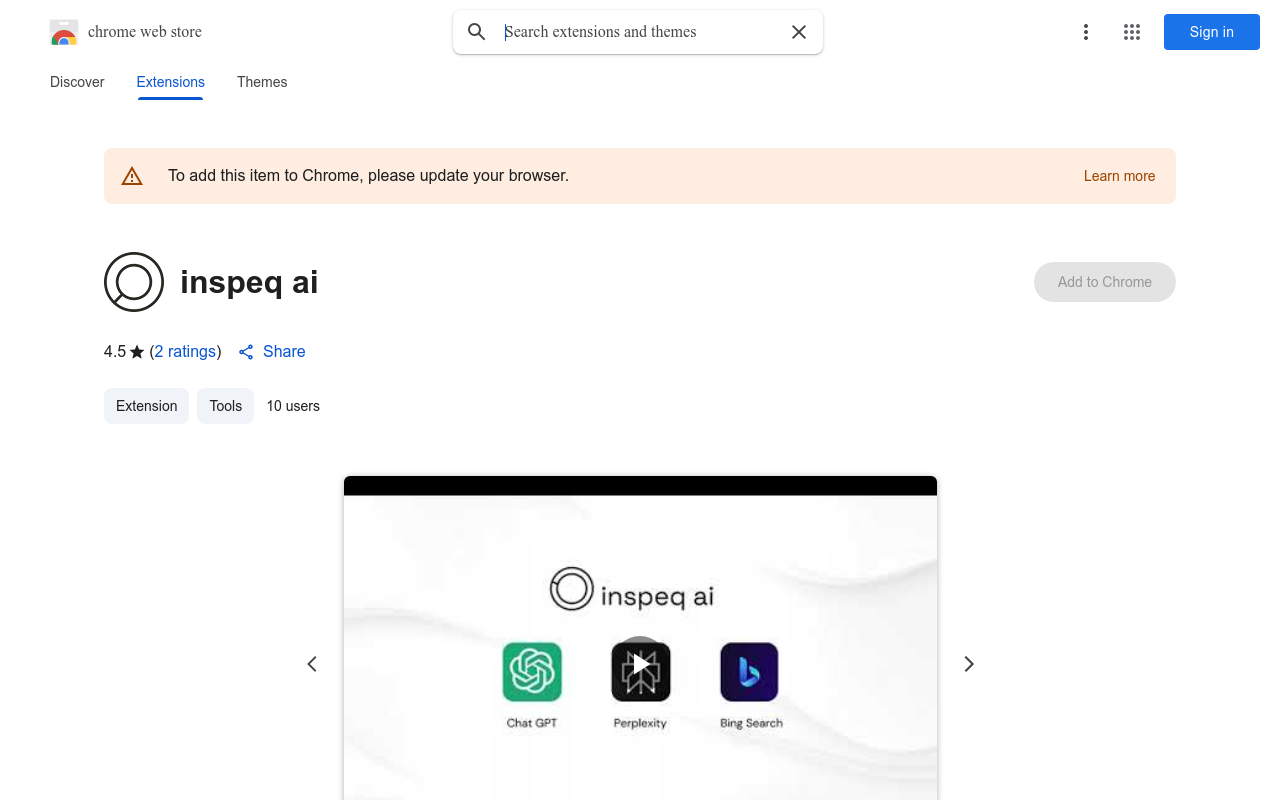Click the Chrome Web Store logo

[x=64, y=32]
